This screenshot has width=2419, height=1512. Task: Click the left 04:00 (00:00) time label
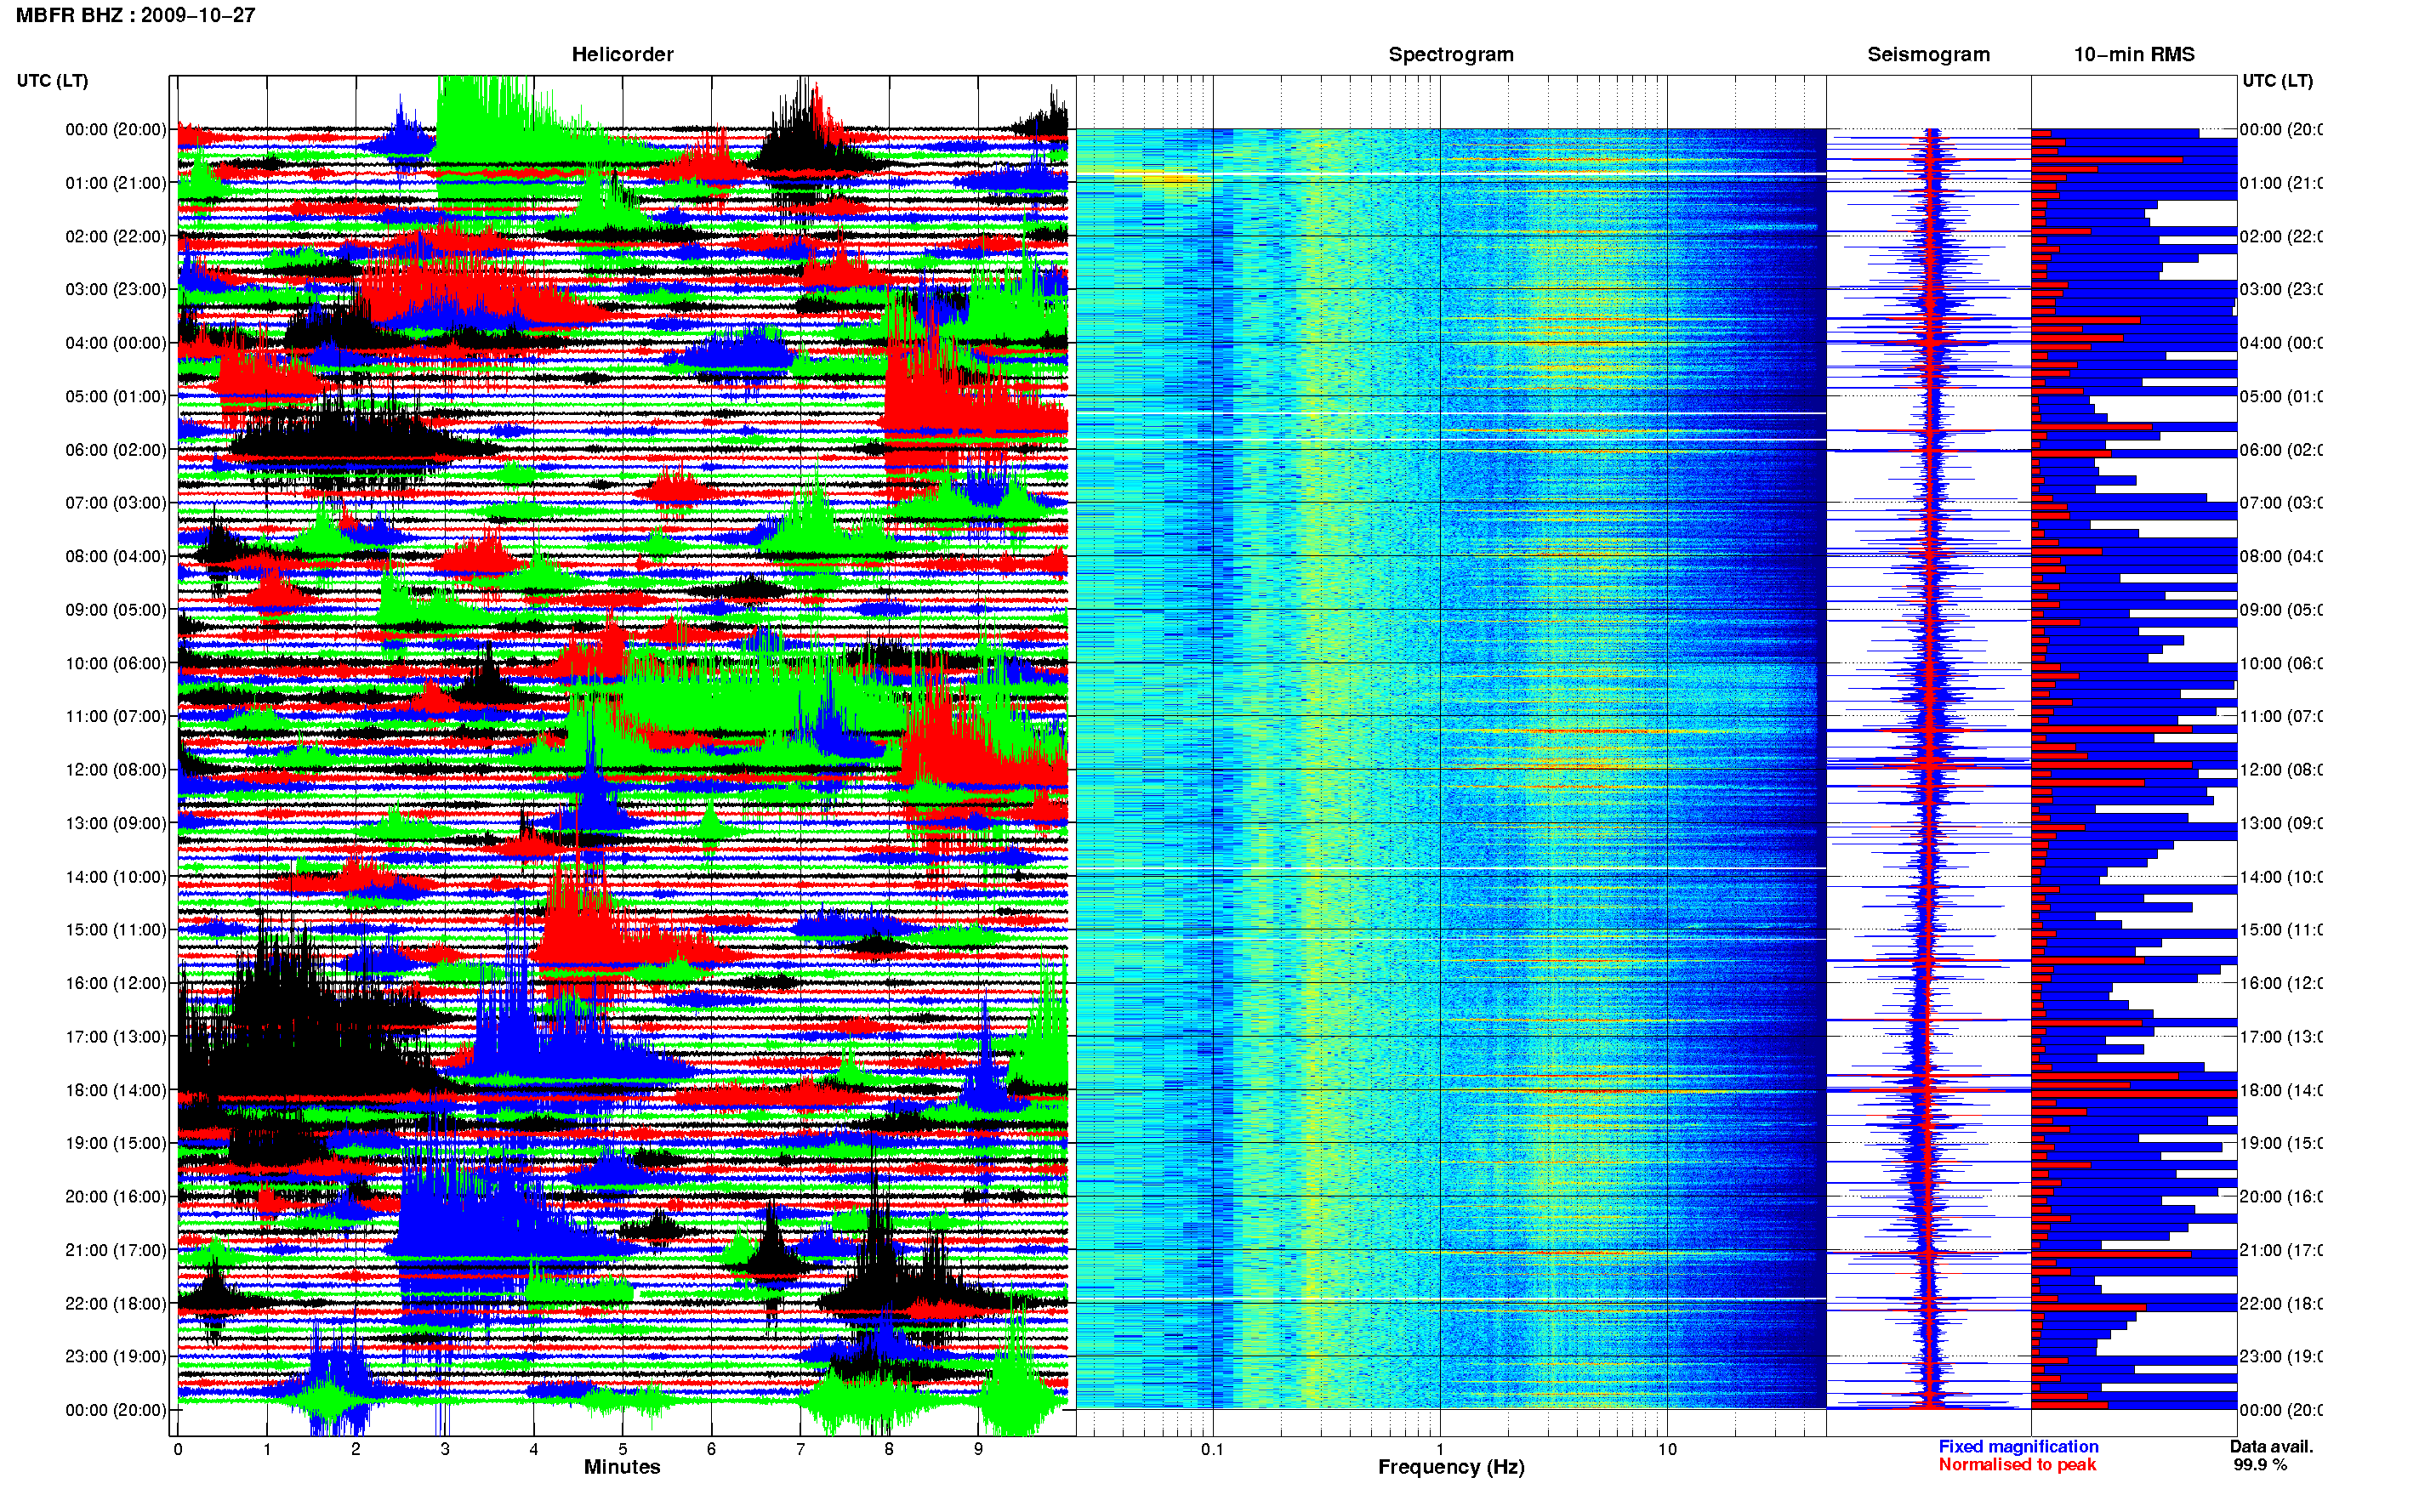pyautogui.click(x=116, y=343)
